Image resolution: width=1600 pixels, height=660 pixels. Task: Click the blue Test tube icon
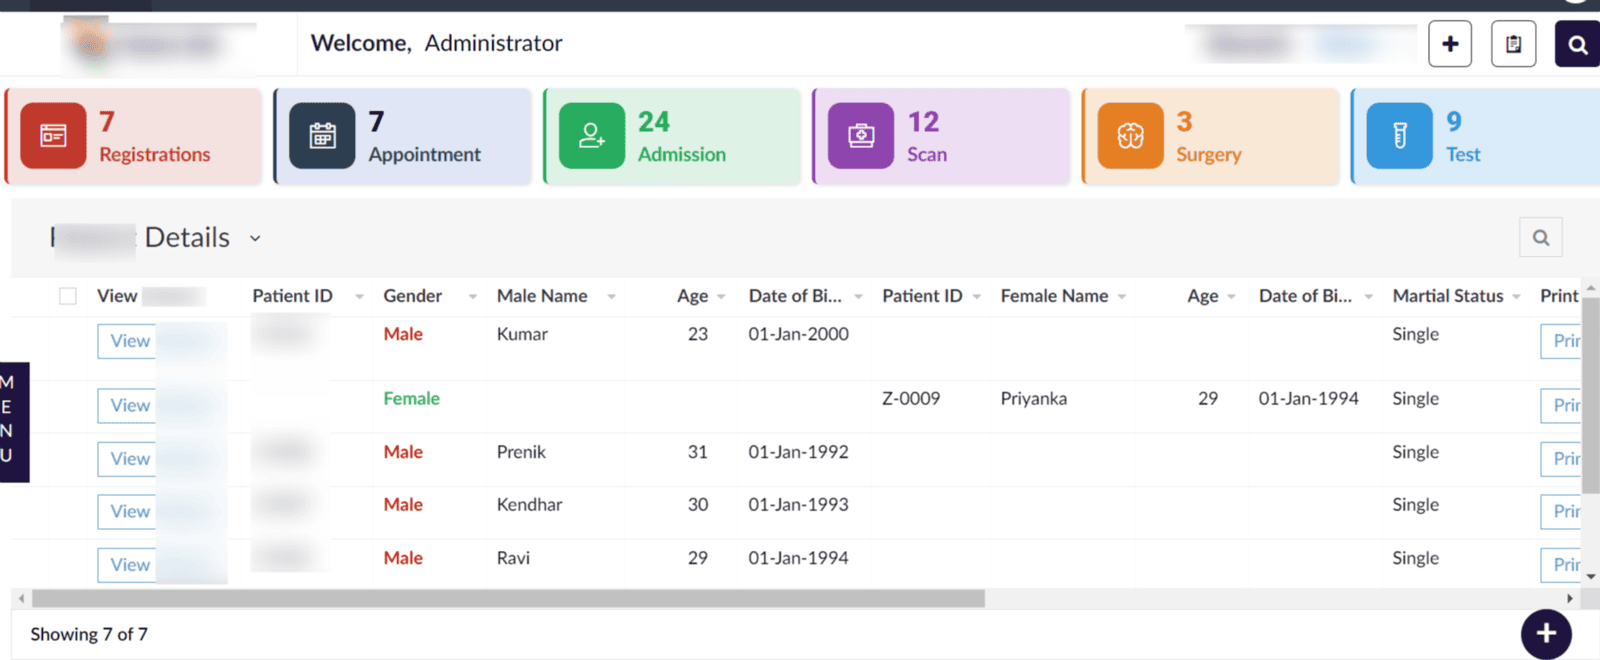tap(1399, 136)
